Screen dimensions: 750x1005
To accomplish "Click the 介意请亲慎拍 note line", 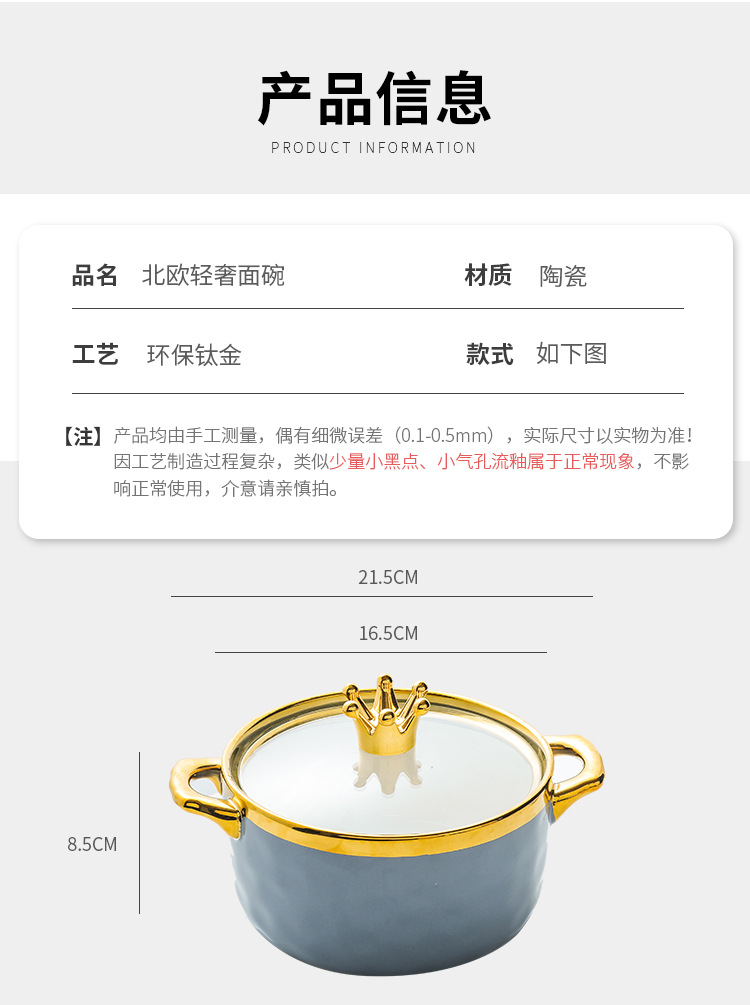I will [274, 489].
